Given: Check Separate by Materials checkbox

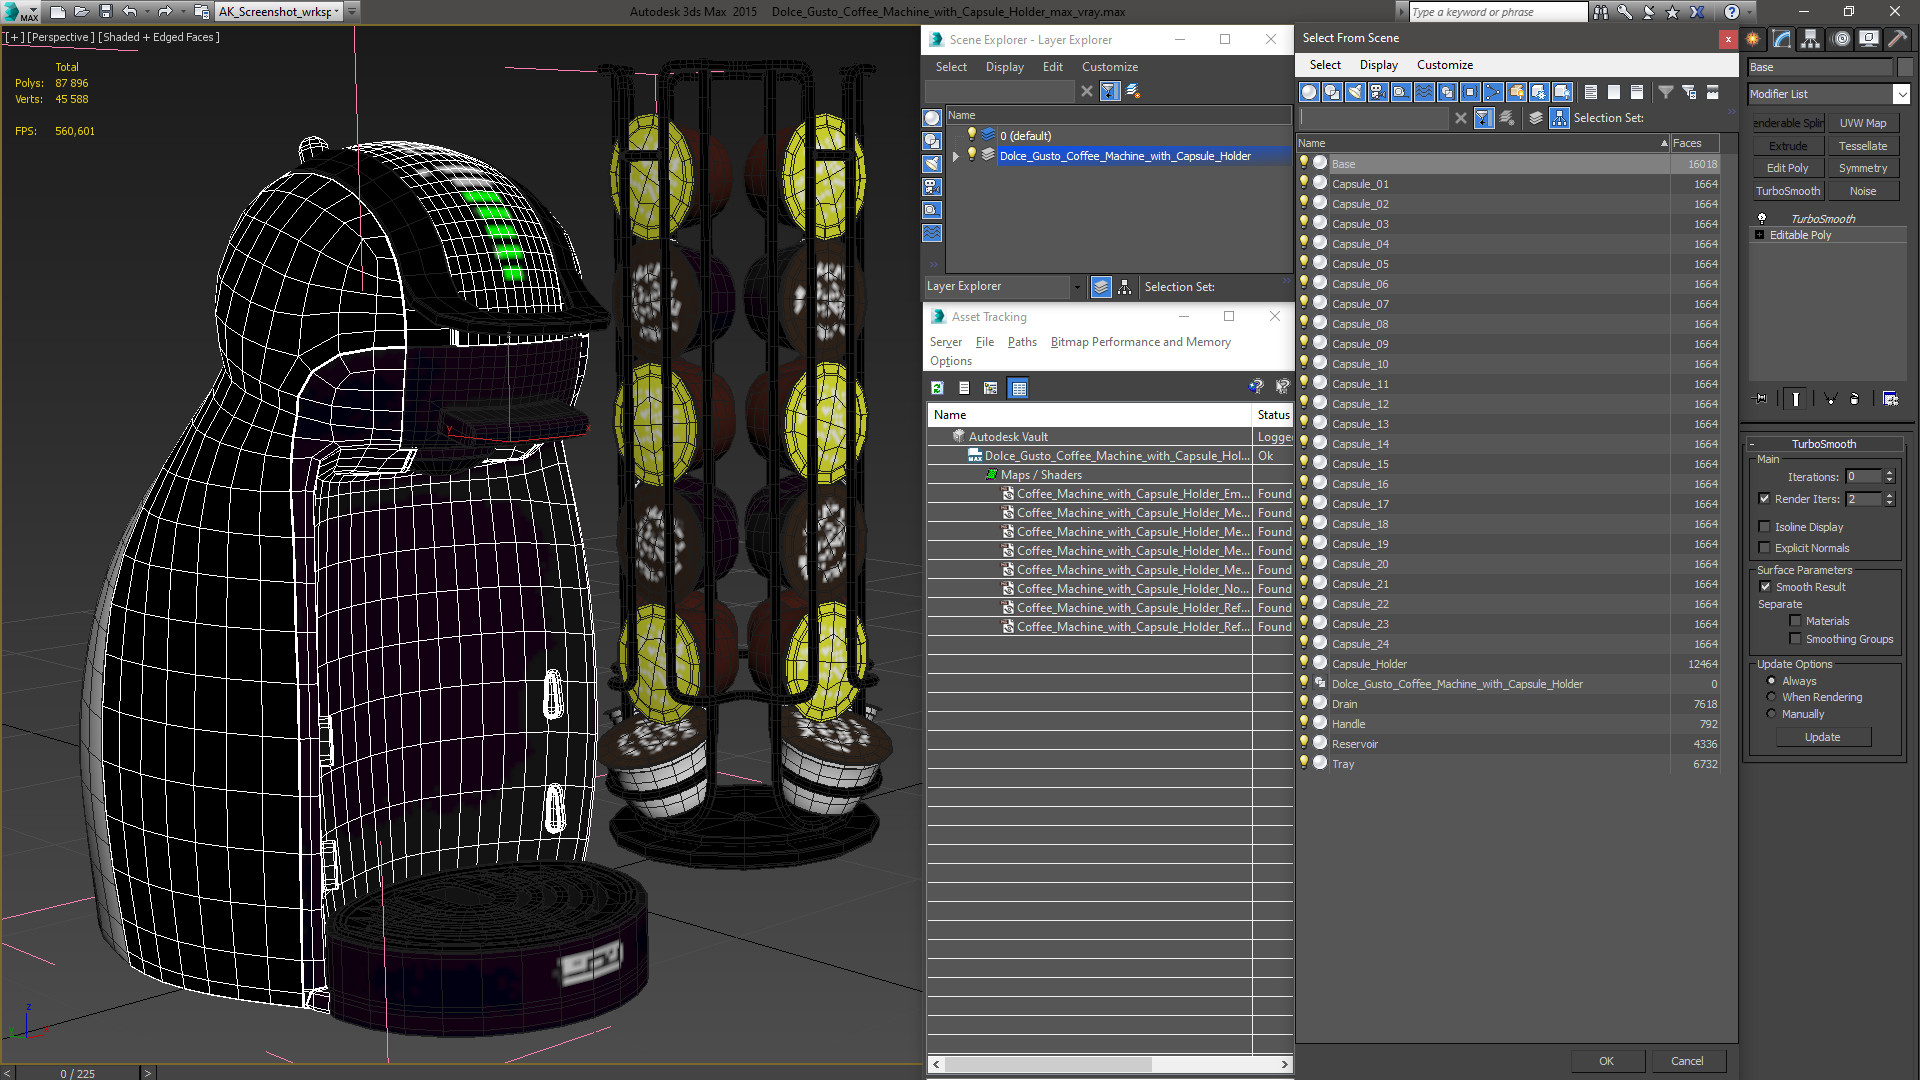Looking at the screenshot, I should pyautogui.click(x=1795, y=621).
